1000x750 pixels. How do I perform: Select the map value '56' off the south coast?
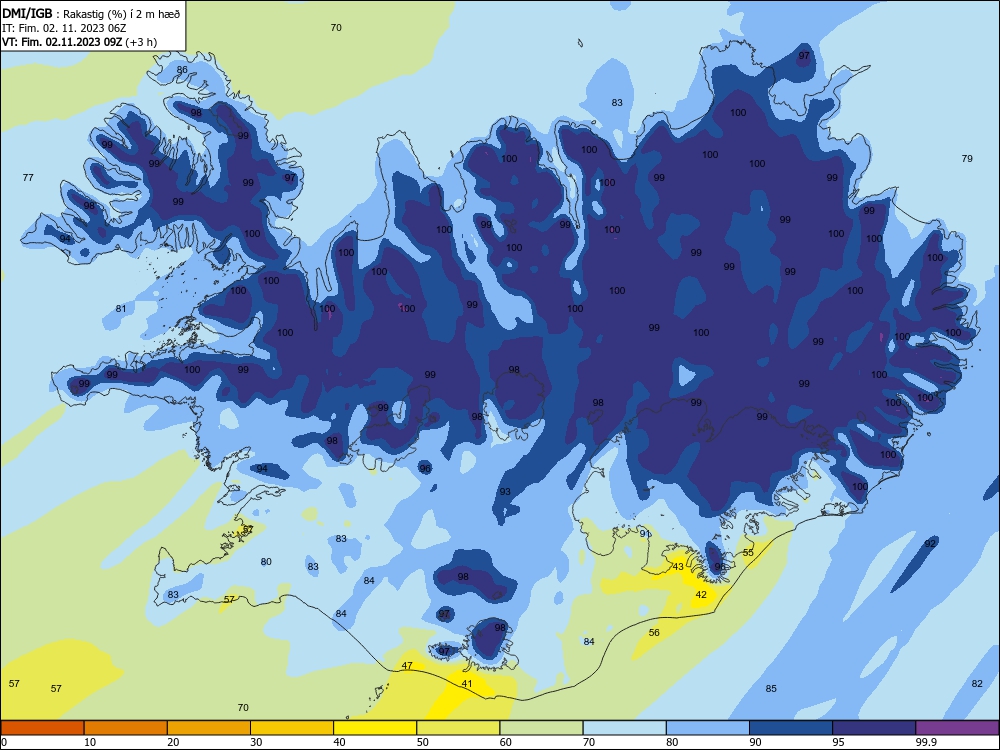[654, 633]
